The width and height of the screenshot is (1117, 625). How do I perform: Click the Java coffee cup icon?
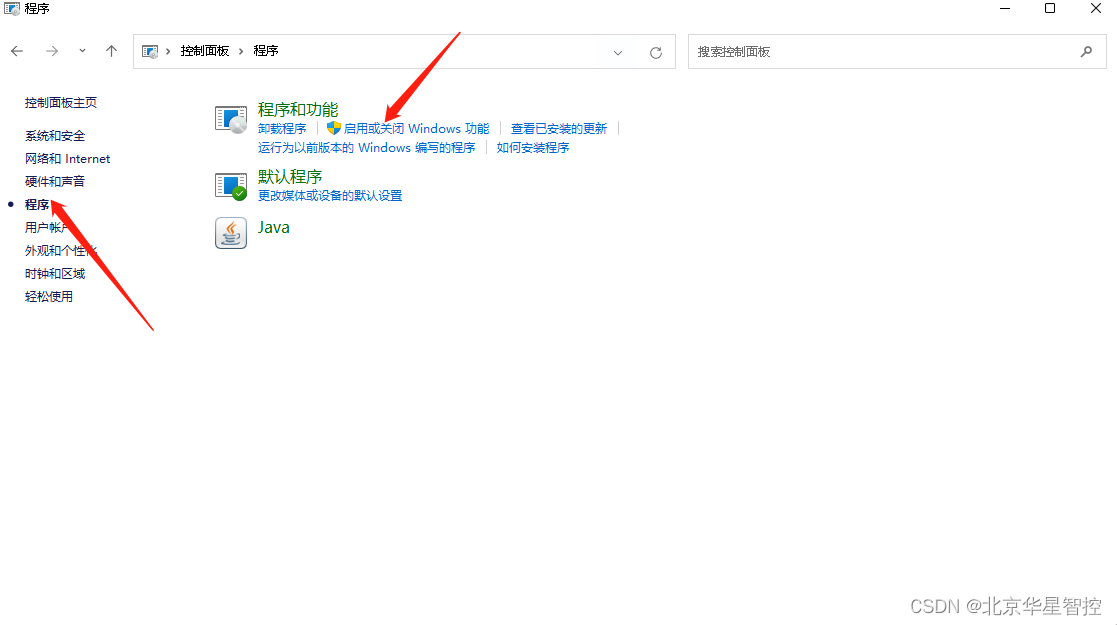point(231,233)
